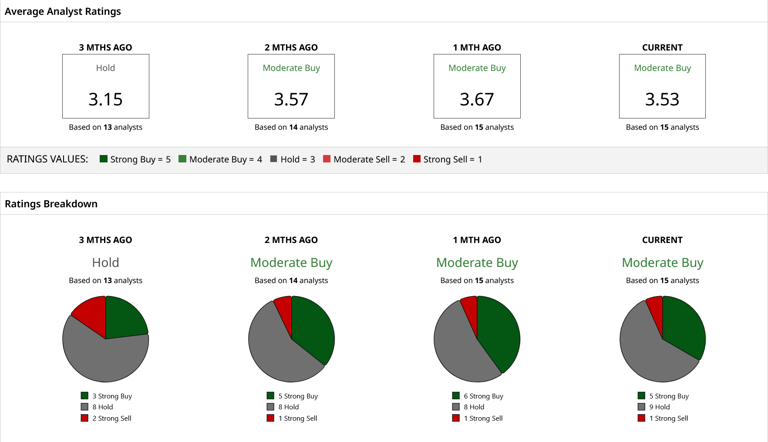Click '5 Strong Buy' under the 2 Mths Ago pie
Viewport: 768px width, 442px height.
coord(298,396)
